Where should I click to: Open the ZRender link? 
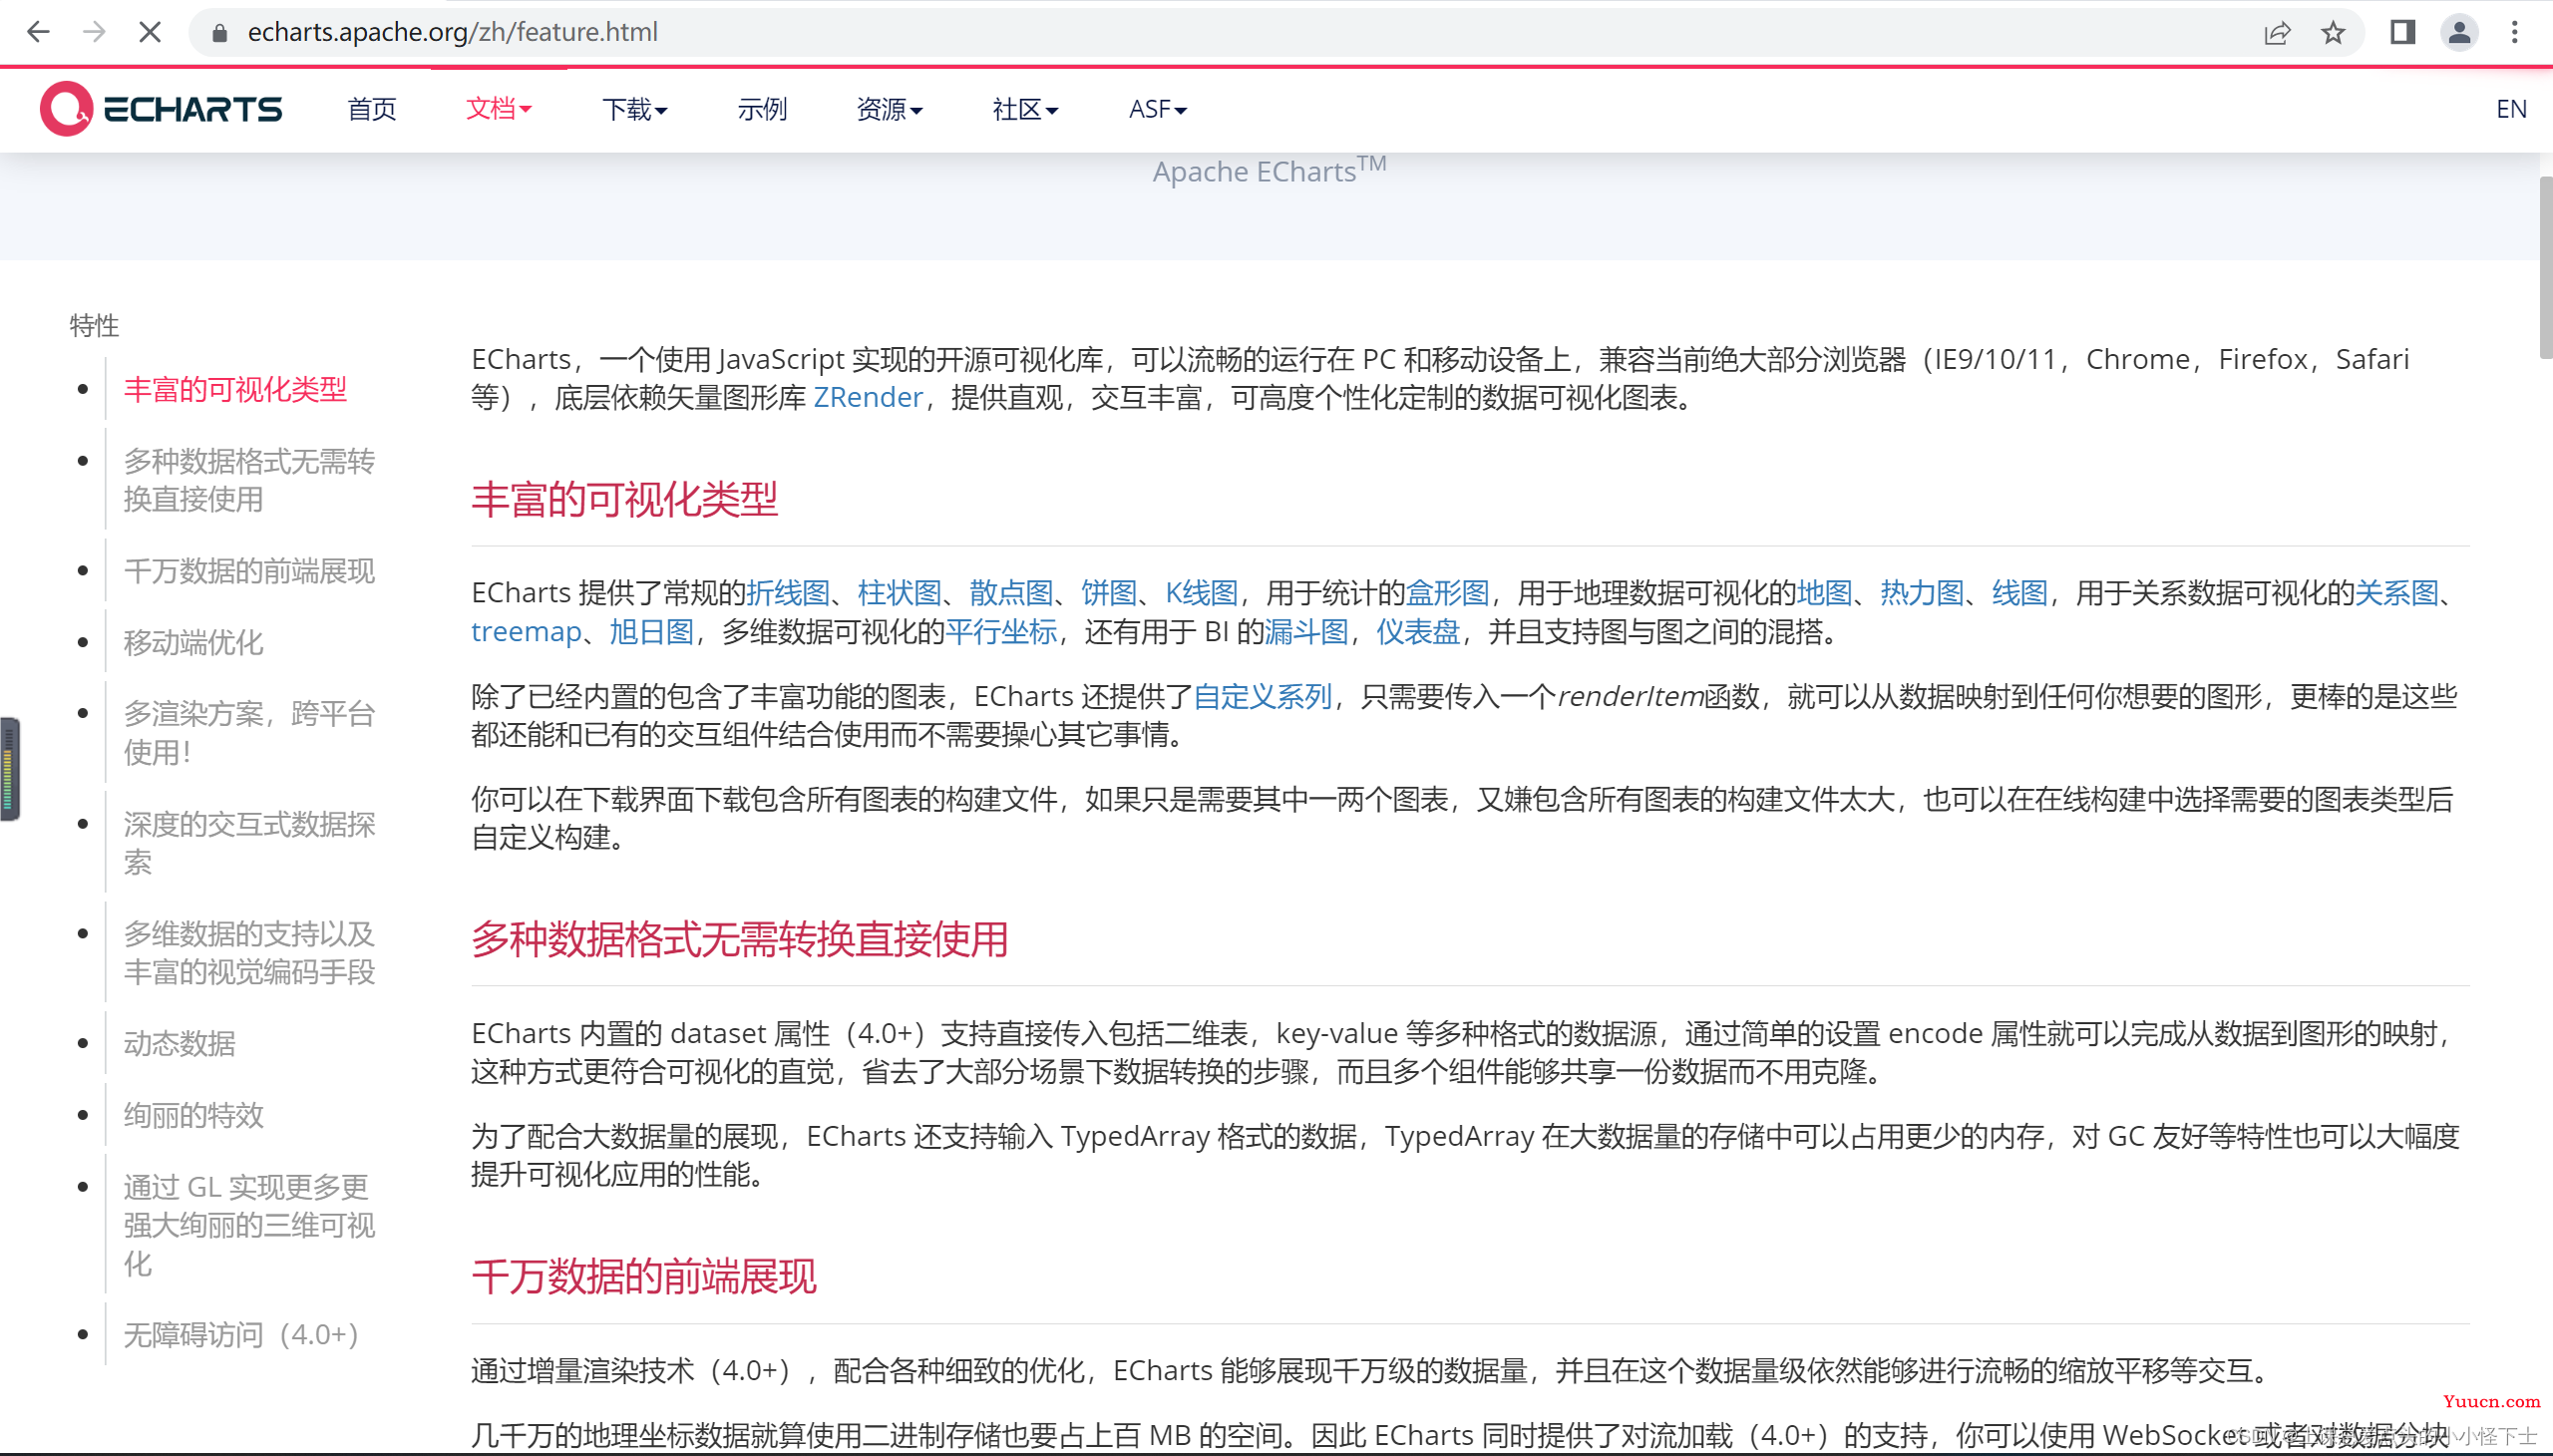(x=867, y=397)
